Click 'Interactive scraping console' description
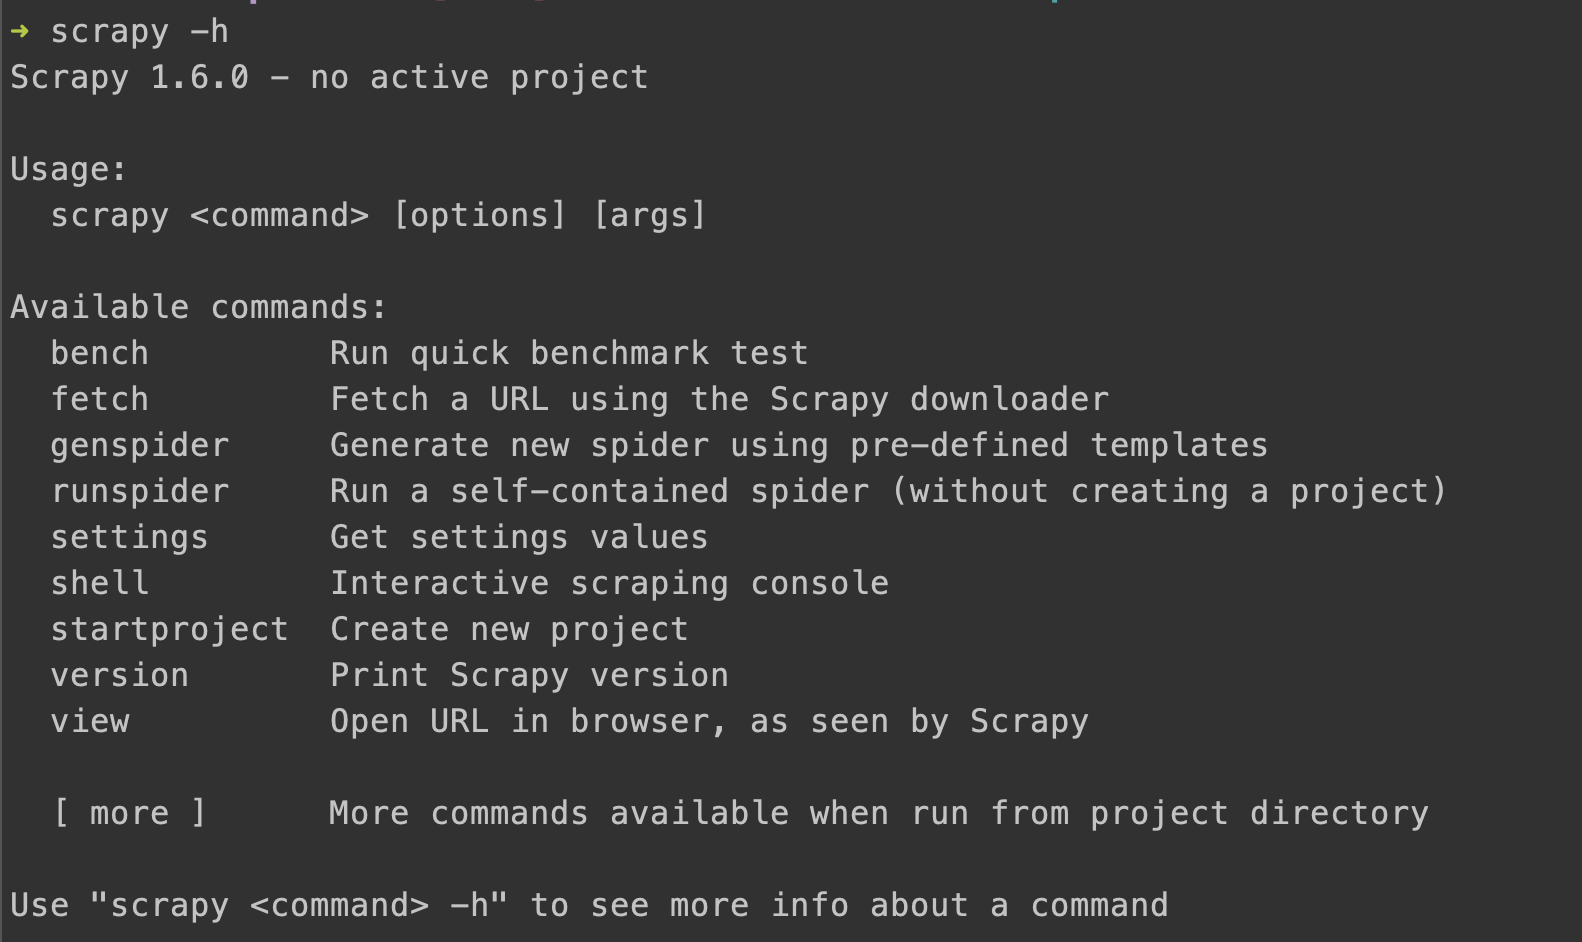Viewport: 1582px width, 942px height. click(609, 583)
